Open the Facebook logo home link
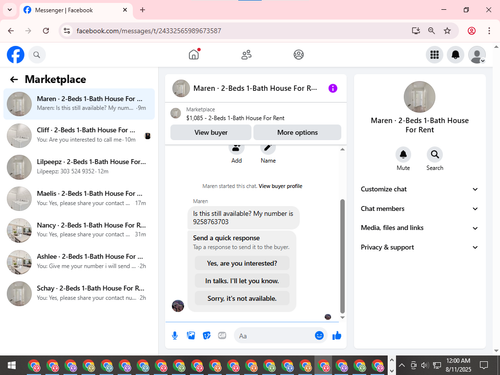This screenshot has width=500, height=375. pos(15,55)
